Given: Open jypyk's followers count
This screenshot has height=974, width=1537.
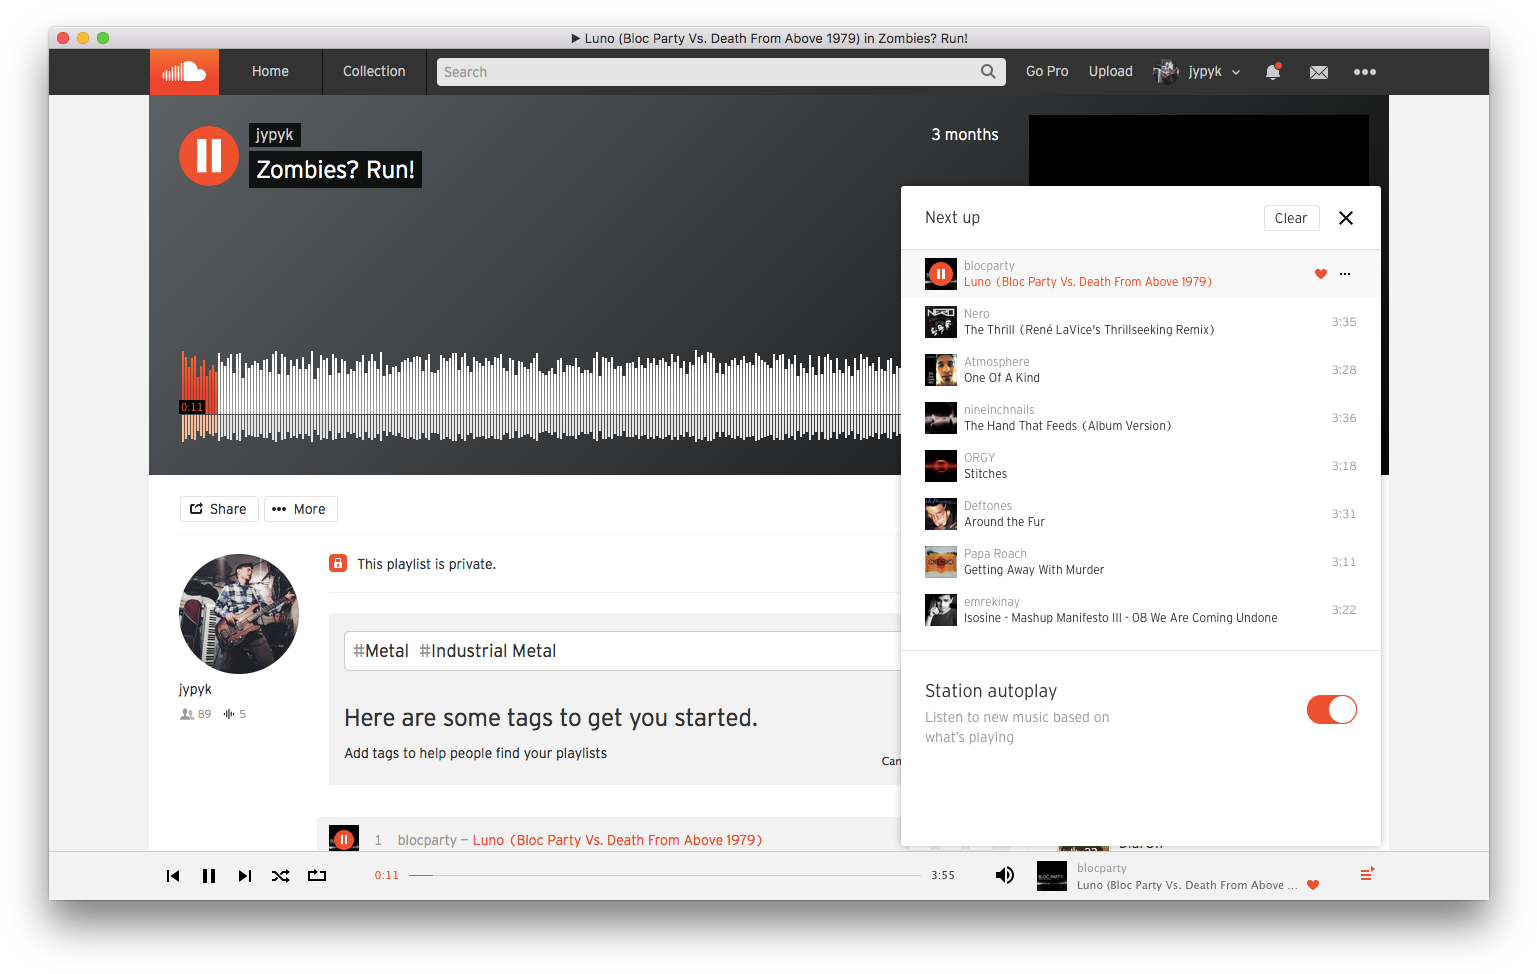Looking at the screenshot, I should (196, 714).
